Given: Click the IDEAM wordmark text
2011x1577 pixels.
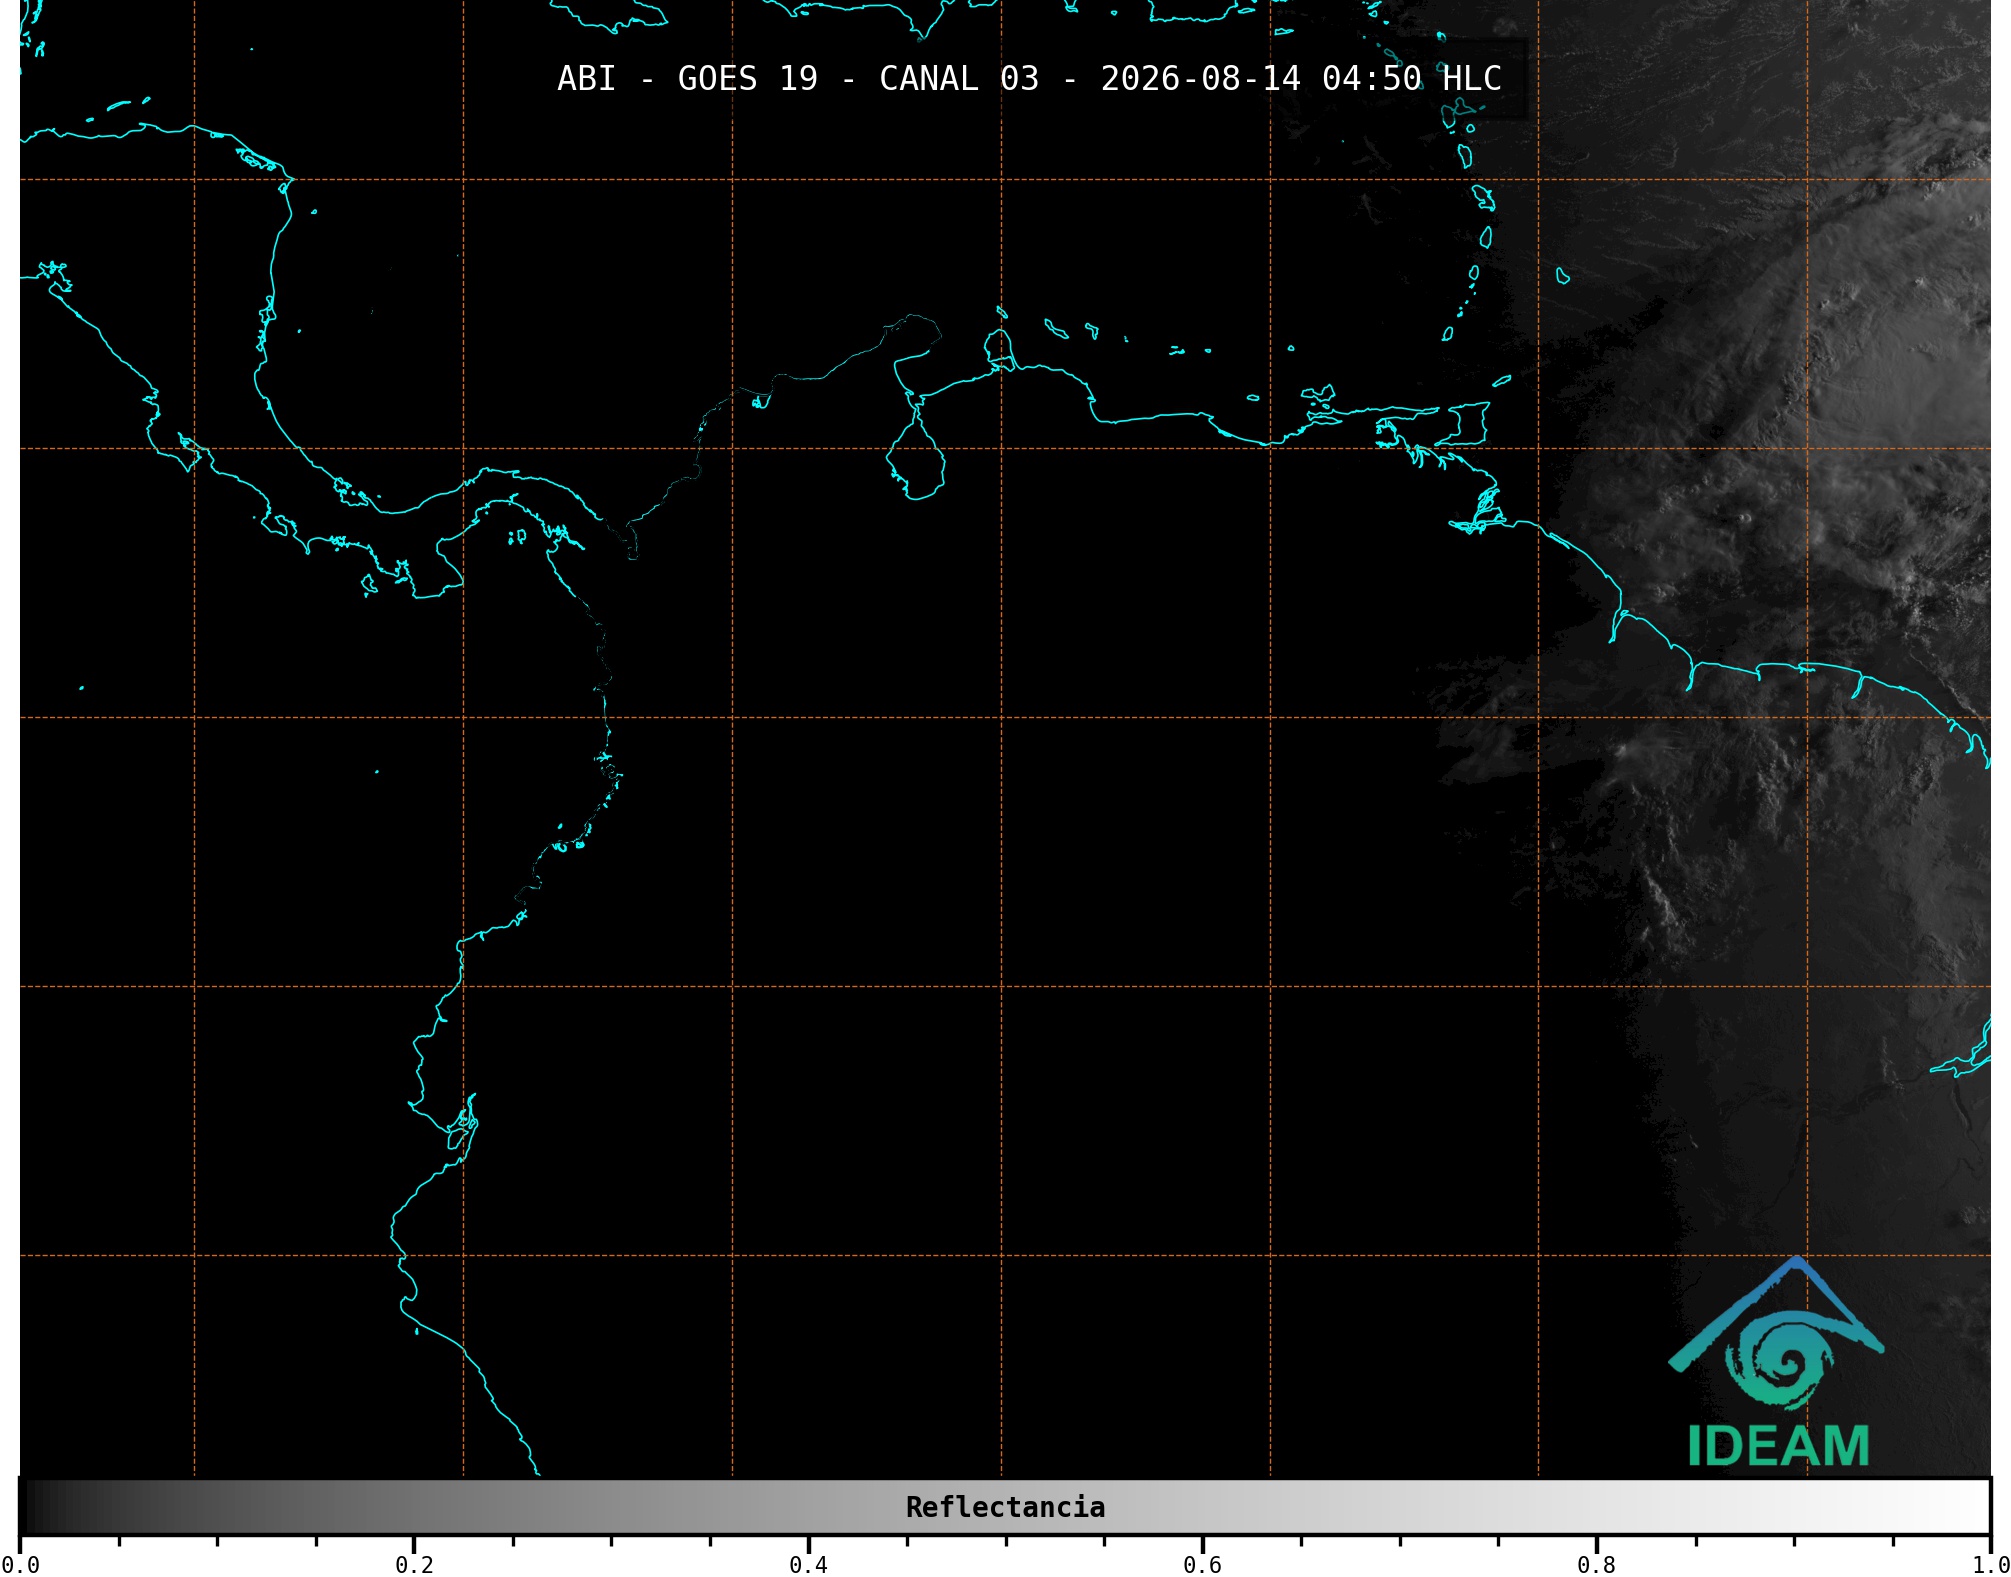Looking at the screenshot, I should click(x=1779, y=1447).
